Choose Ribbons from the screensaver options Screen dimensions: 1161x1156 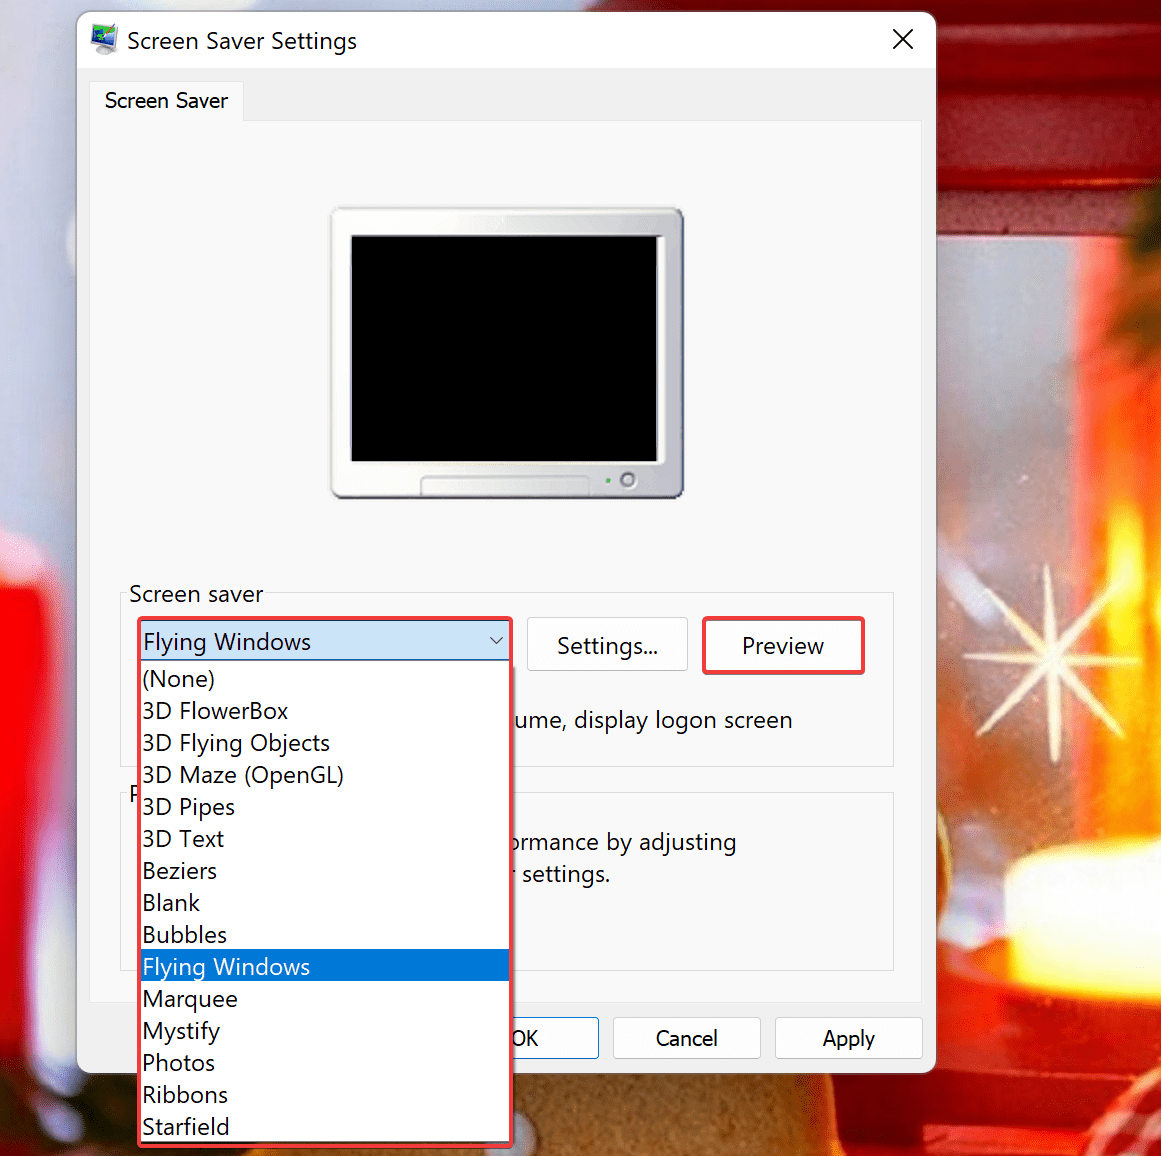pyautogui.click(x=185, y=1094)
